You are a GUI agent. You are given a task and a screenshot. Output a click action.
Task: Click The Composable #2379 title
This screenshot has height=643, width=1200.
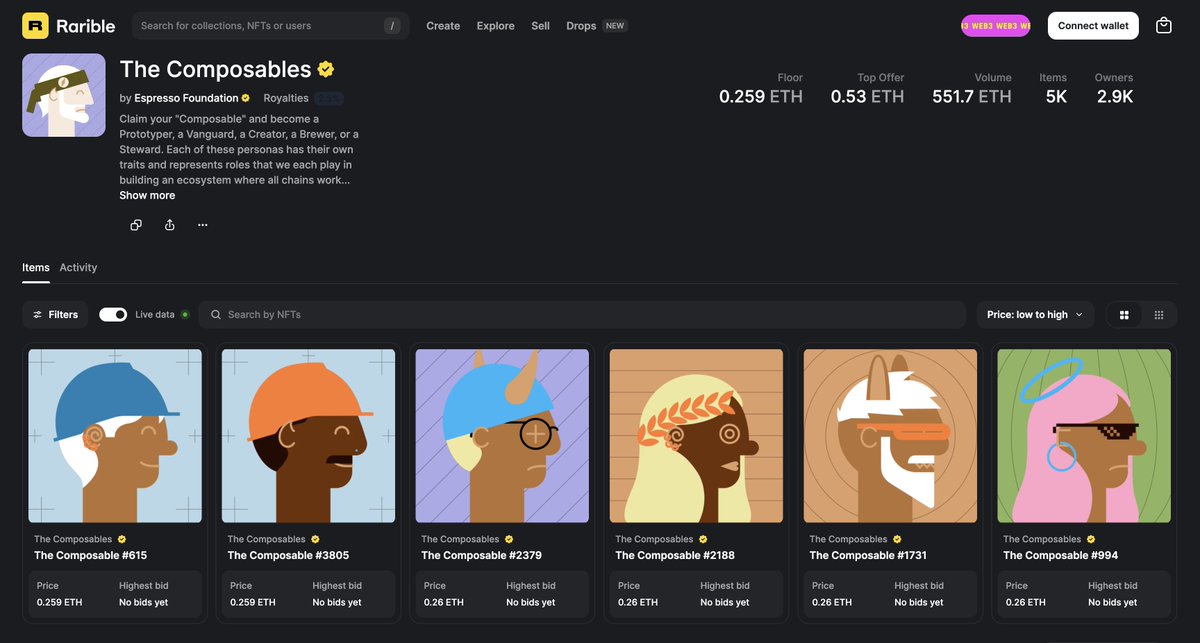(x=482, y=556)
